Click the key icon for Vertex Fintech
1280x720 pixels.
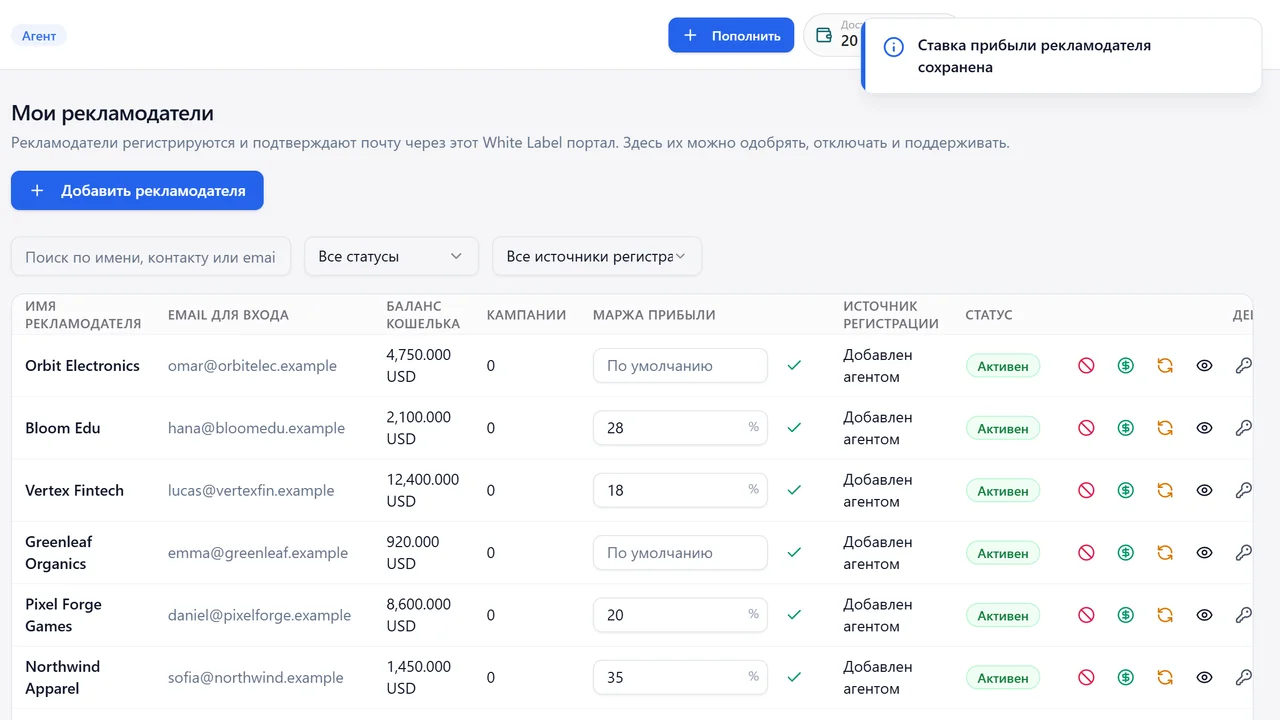(x=1244, y=491)
